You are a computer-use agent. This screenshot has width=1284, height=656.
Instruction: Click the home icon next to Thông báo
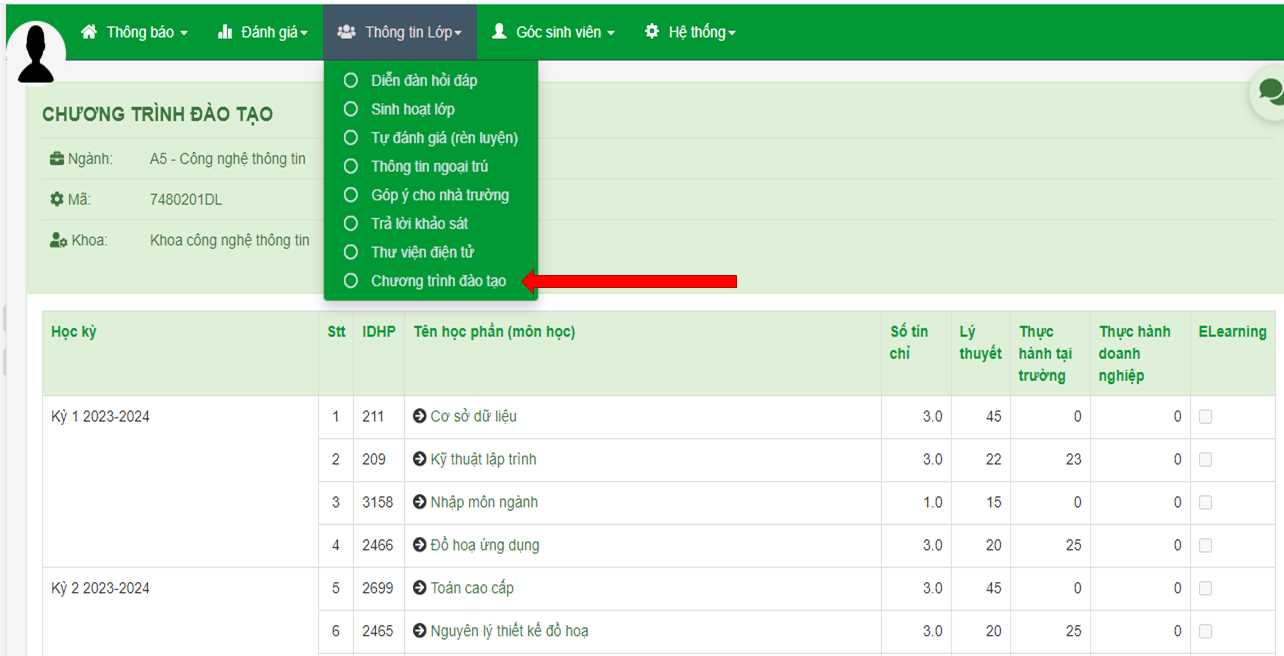pos(90,32)
